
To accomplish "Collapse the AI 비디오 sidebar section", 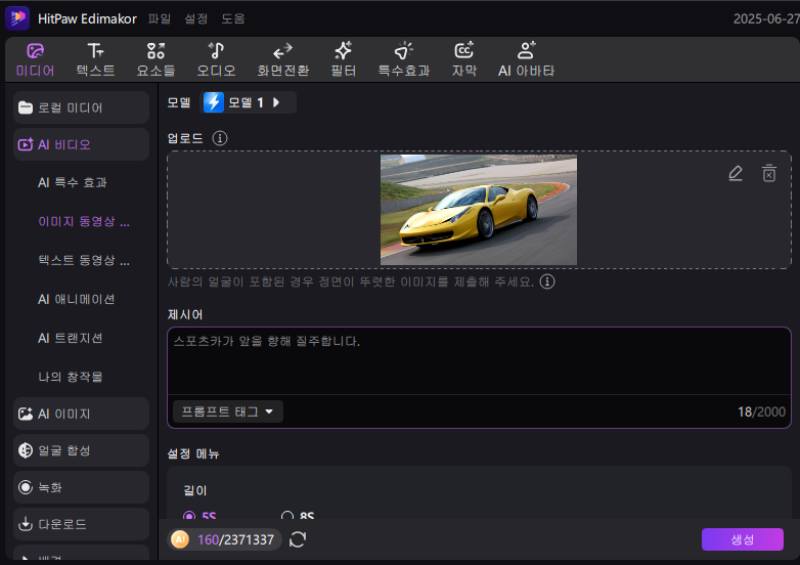I will 81,145.
